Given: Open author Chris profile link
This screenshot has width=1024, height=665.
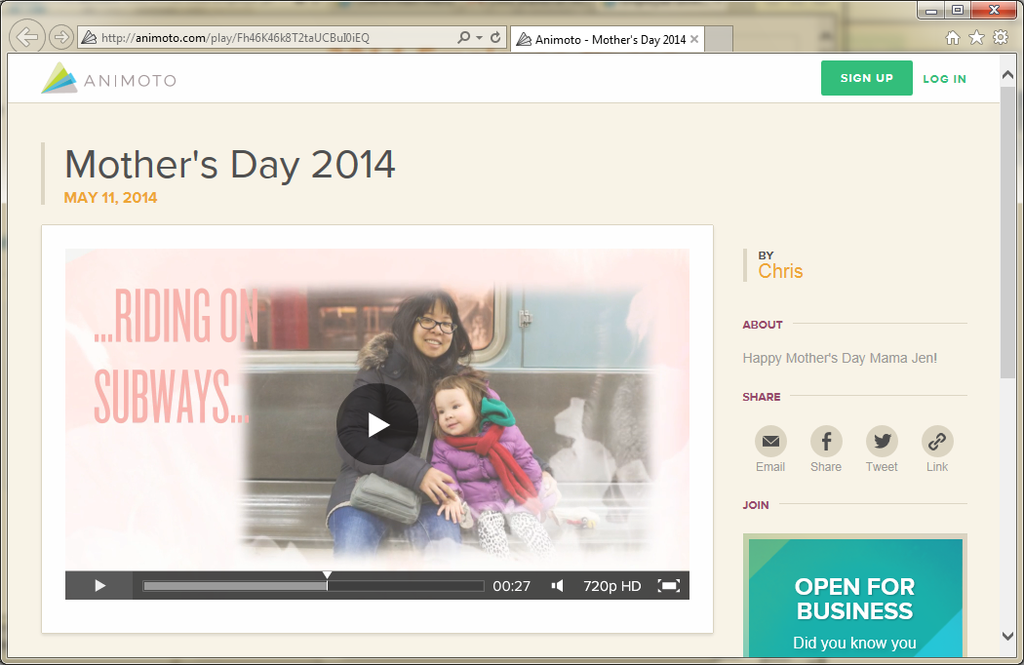Looking at the screenshot, I should click(x=780, y=271).
